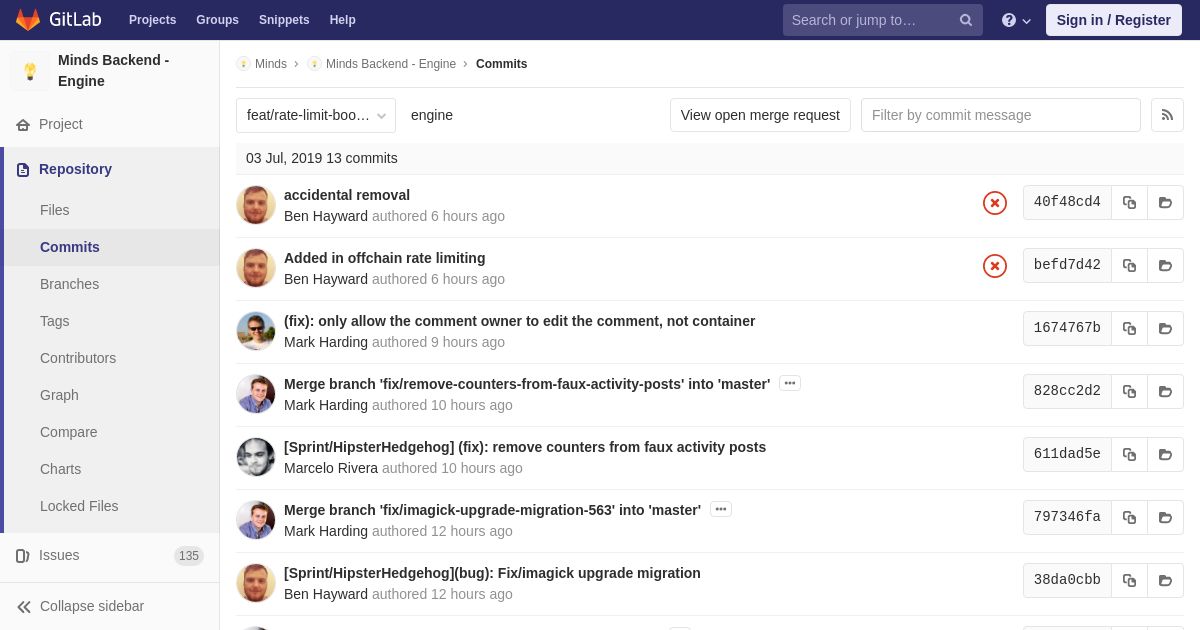Expand description of remove-counters merge commit
1200x630 pixels.
(x=790, y=383)
